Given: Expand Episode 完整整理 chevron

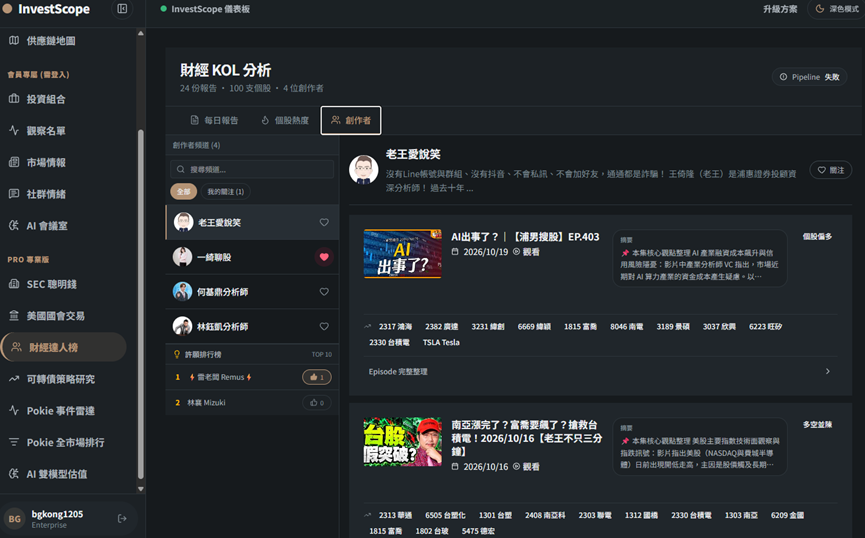Looking at the screenshot, I should point(827,371).
